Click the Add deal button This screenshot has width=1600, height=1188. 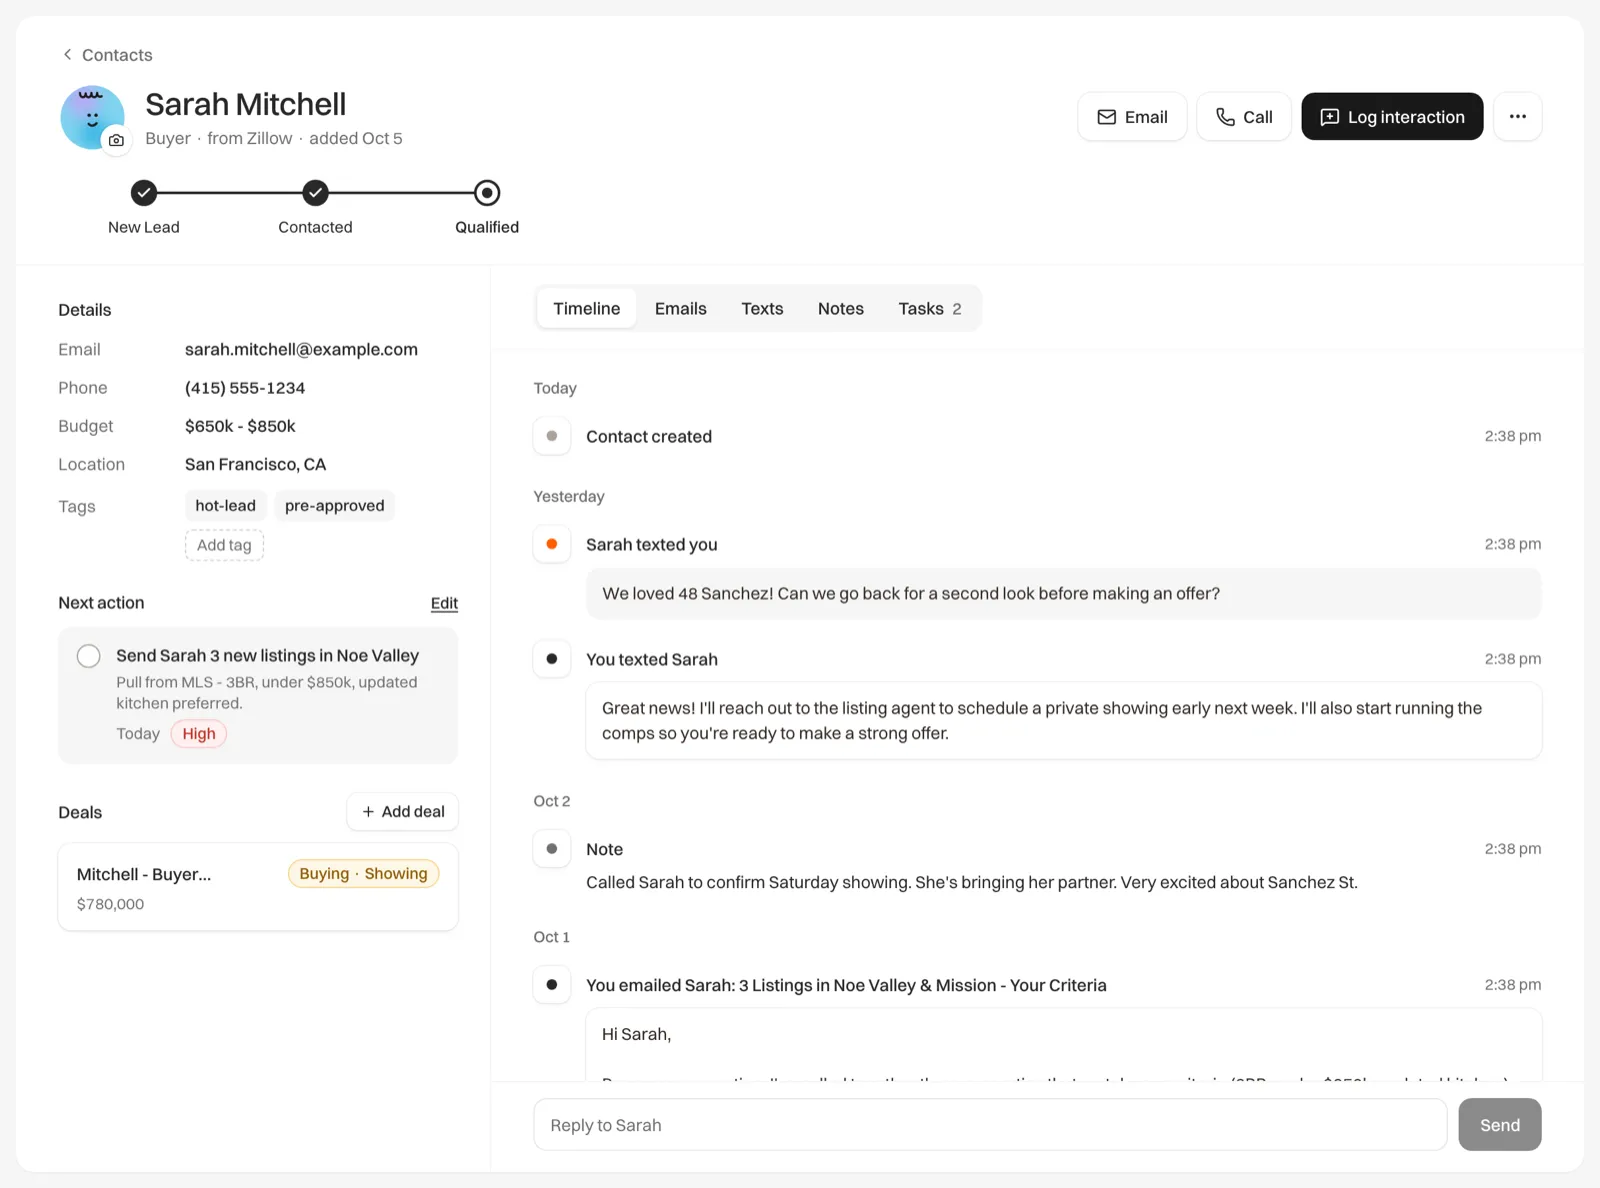(x=403, y=812)
